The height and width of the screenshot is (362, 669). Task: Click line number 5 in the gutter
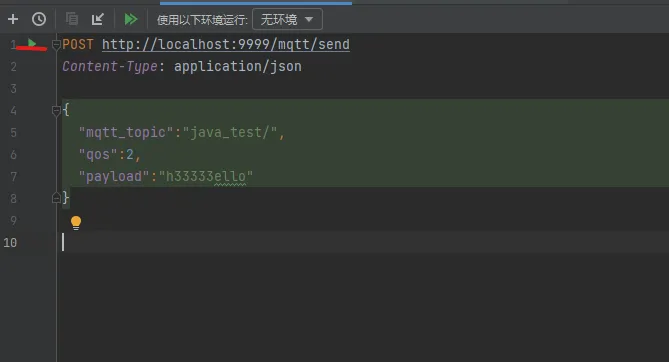[13, 133]
